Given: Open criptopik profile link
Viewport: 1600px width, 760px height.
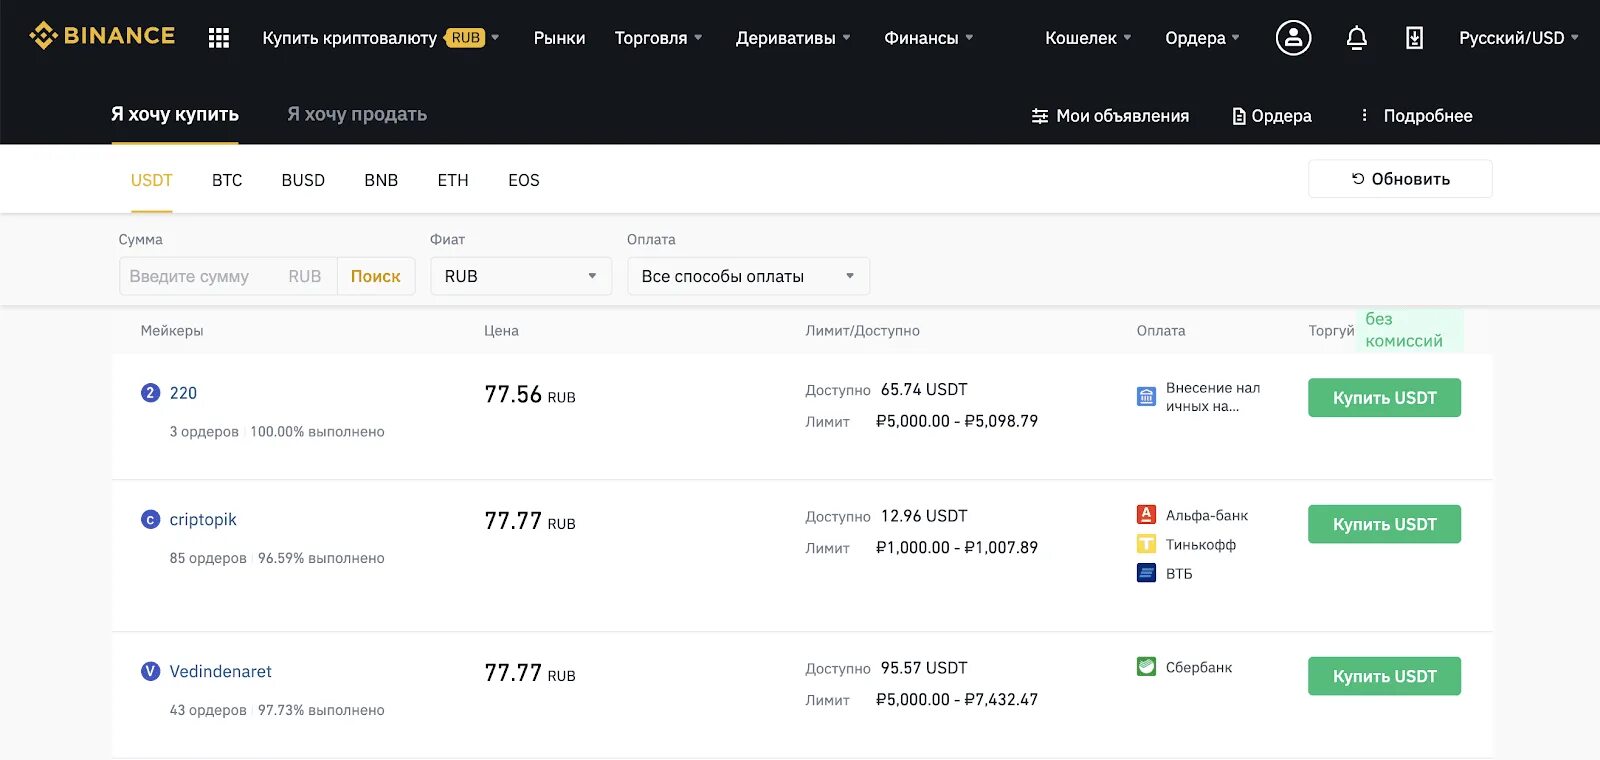Looking at the screenshot, I should pyautogui.click(x=203, y=519).
